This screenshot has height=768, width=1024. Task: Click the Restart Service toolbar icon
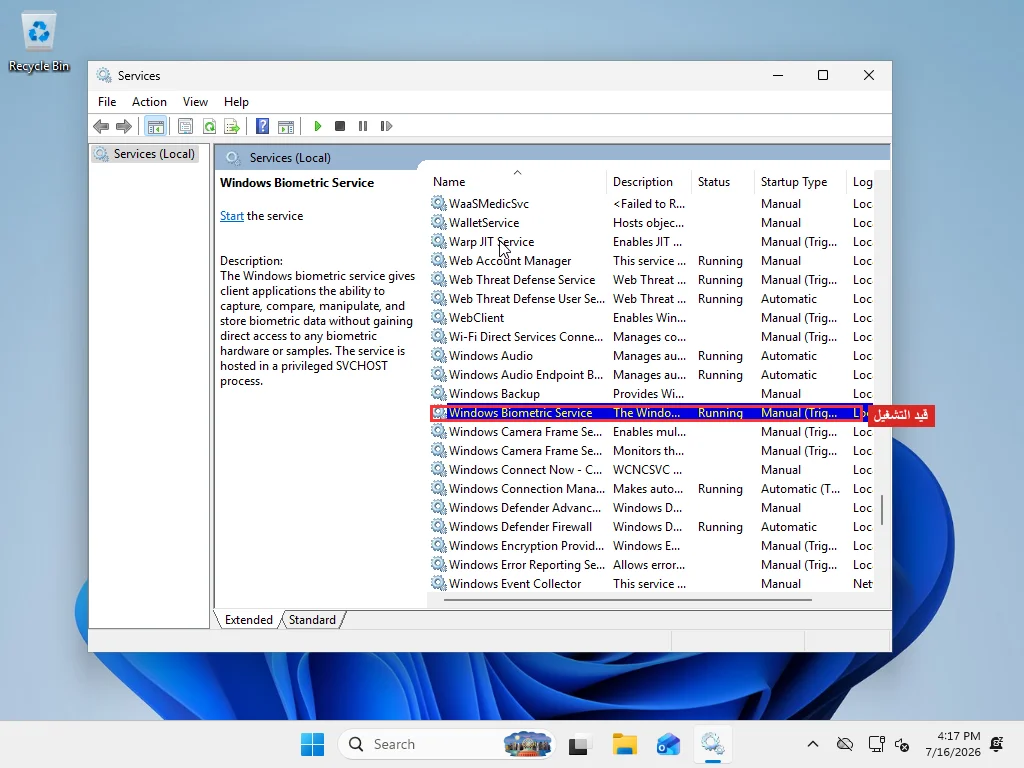386,126
